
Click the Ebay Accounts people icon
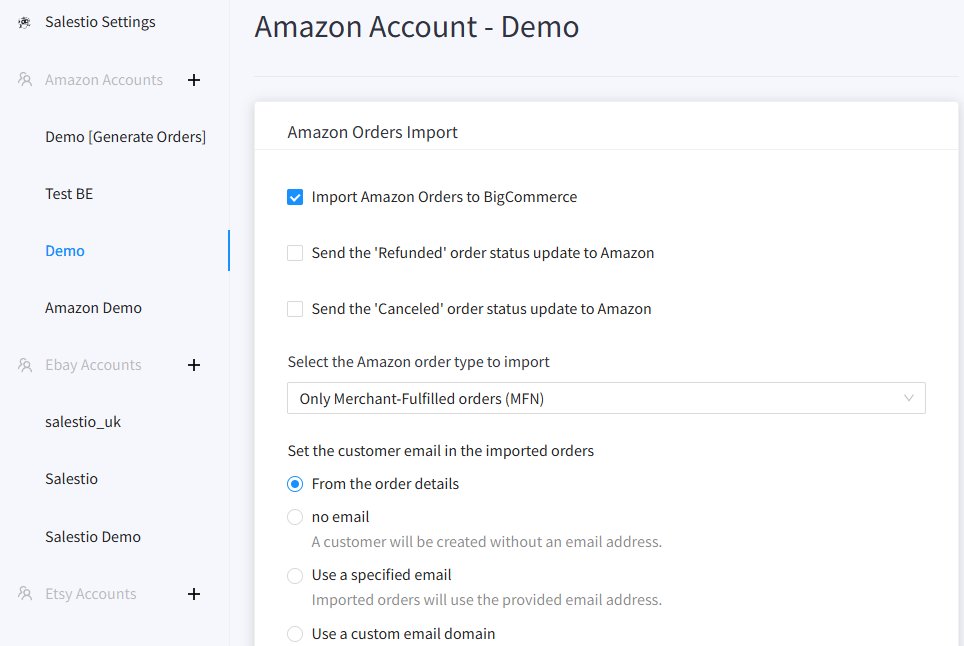(x=25, y=365)
